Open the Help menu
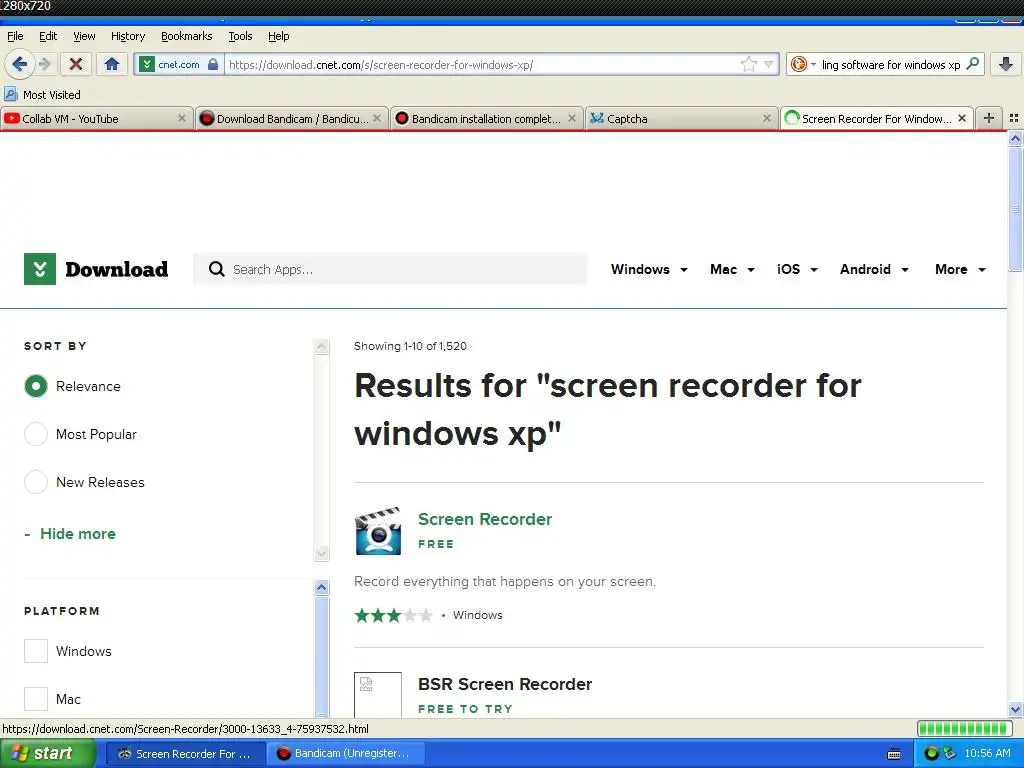1024x768 pixels. (278, 36)
